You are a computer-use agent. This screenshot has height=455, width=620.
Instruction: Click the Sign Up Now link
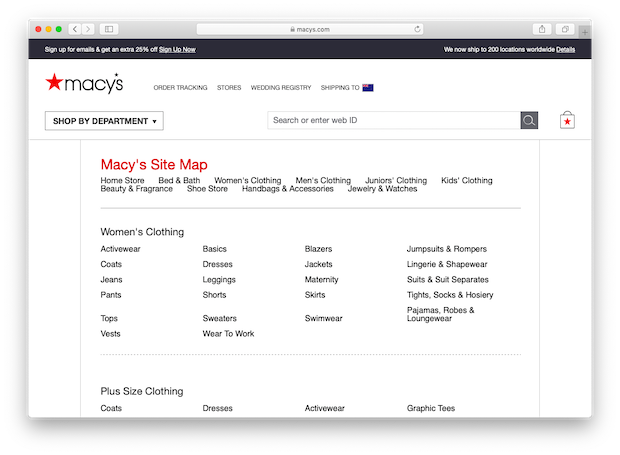(177, 49)
